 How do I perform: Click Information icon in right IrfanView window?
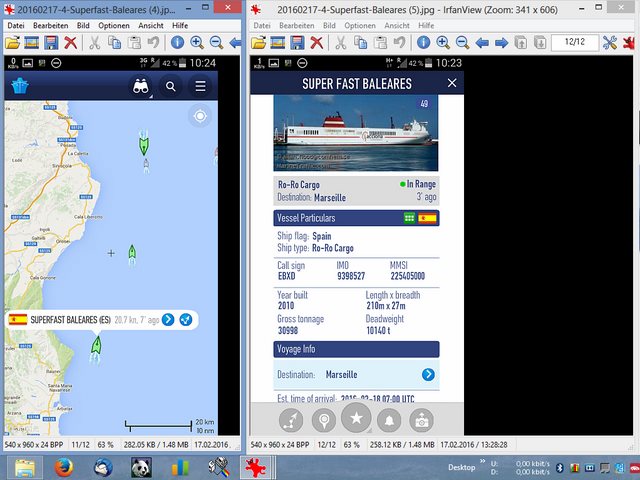[x=423, y=42]
